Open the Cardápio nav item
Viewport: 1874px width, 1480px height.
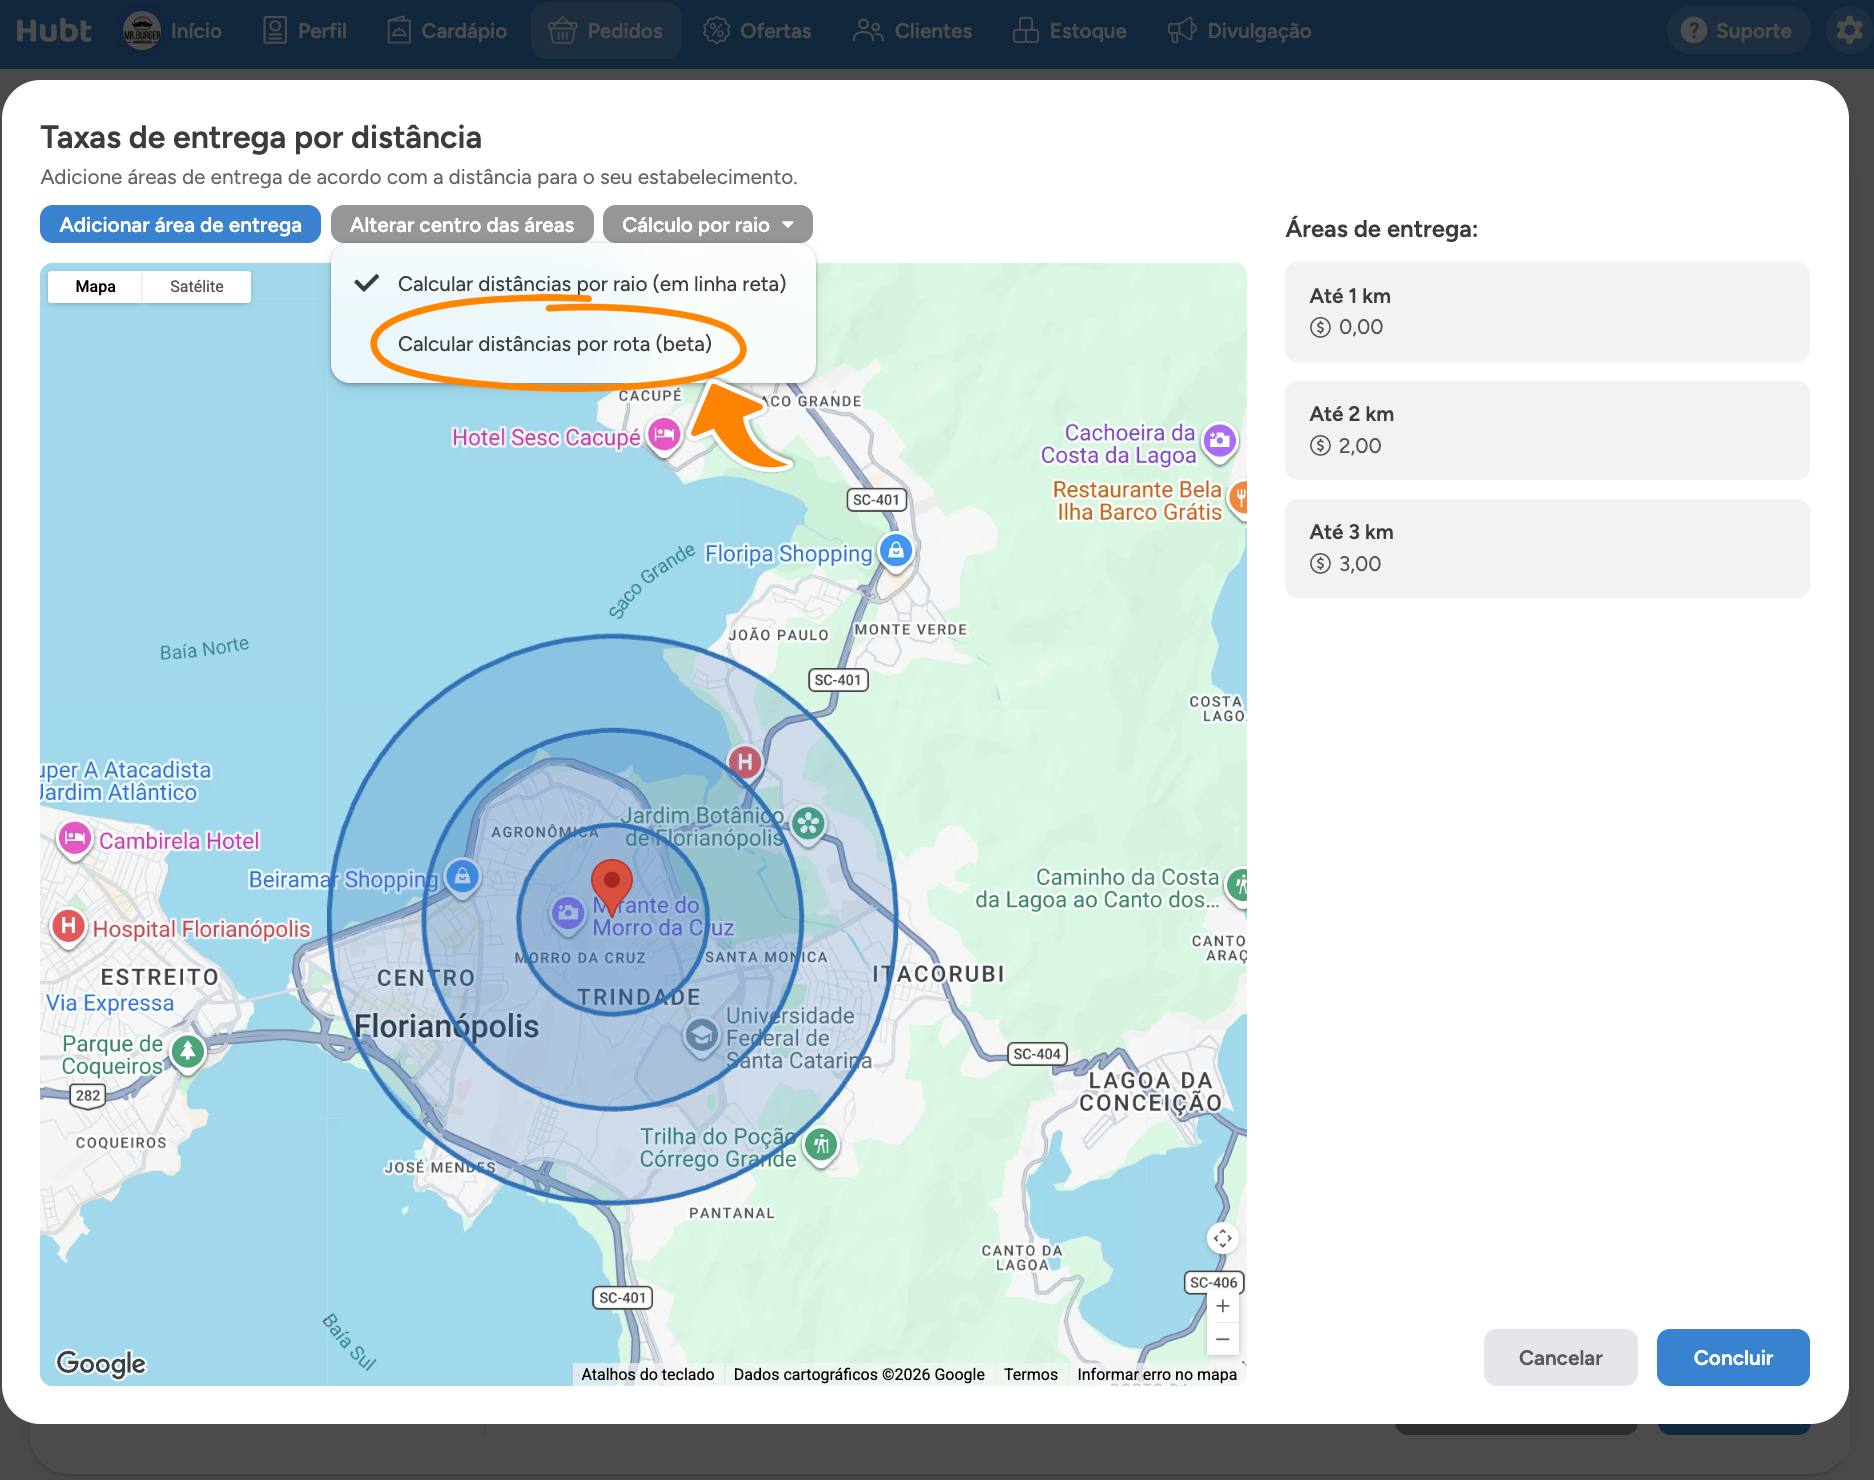[447, 31]
